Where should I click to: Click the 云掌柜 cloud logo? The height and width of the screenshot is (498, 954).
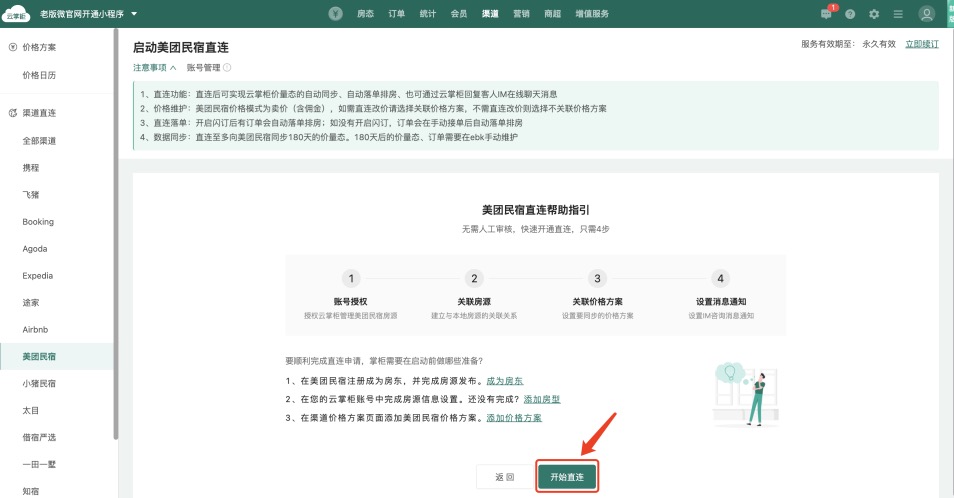[16, 14]
